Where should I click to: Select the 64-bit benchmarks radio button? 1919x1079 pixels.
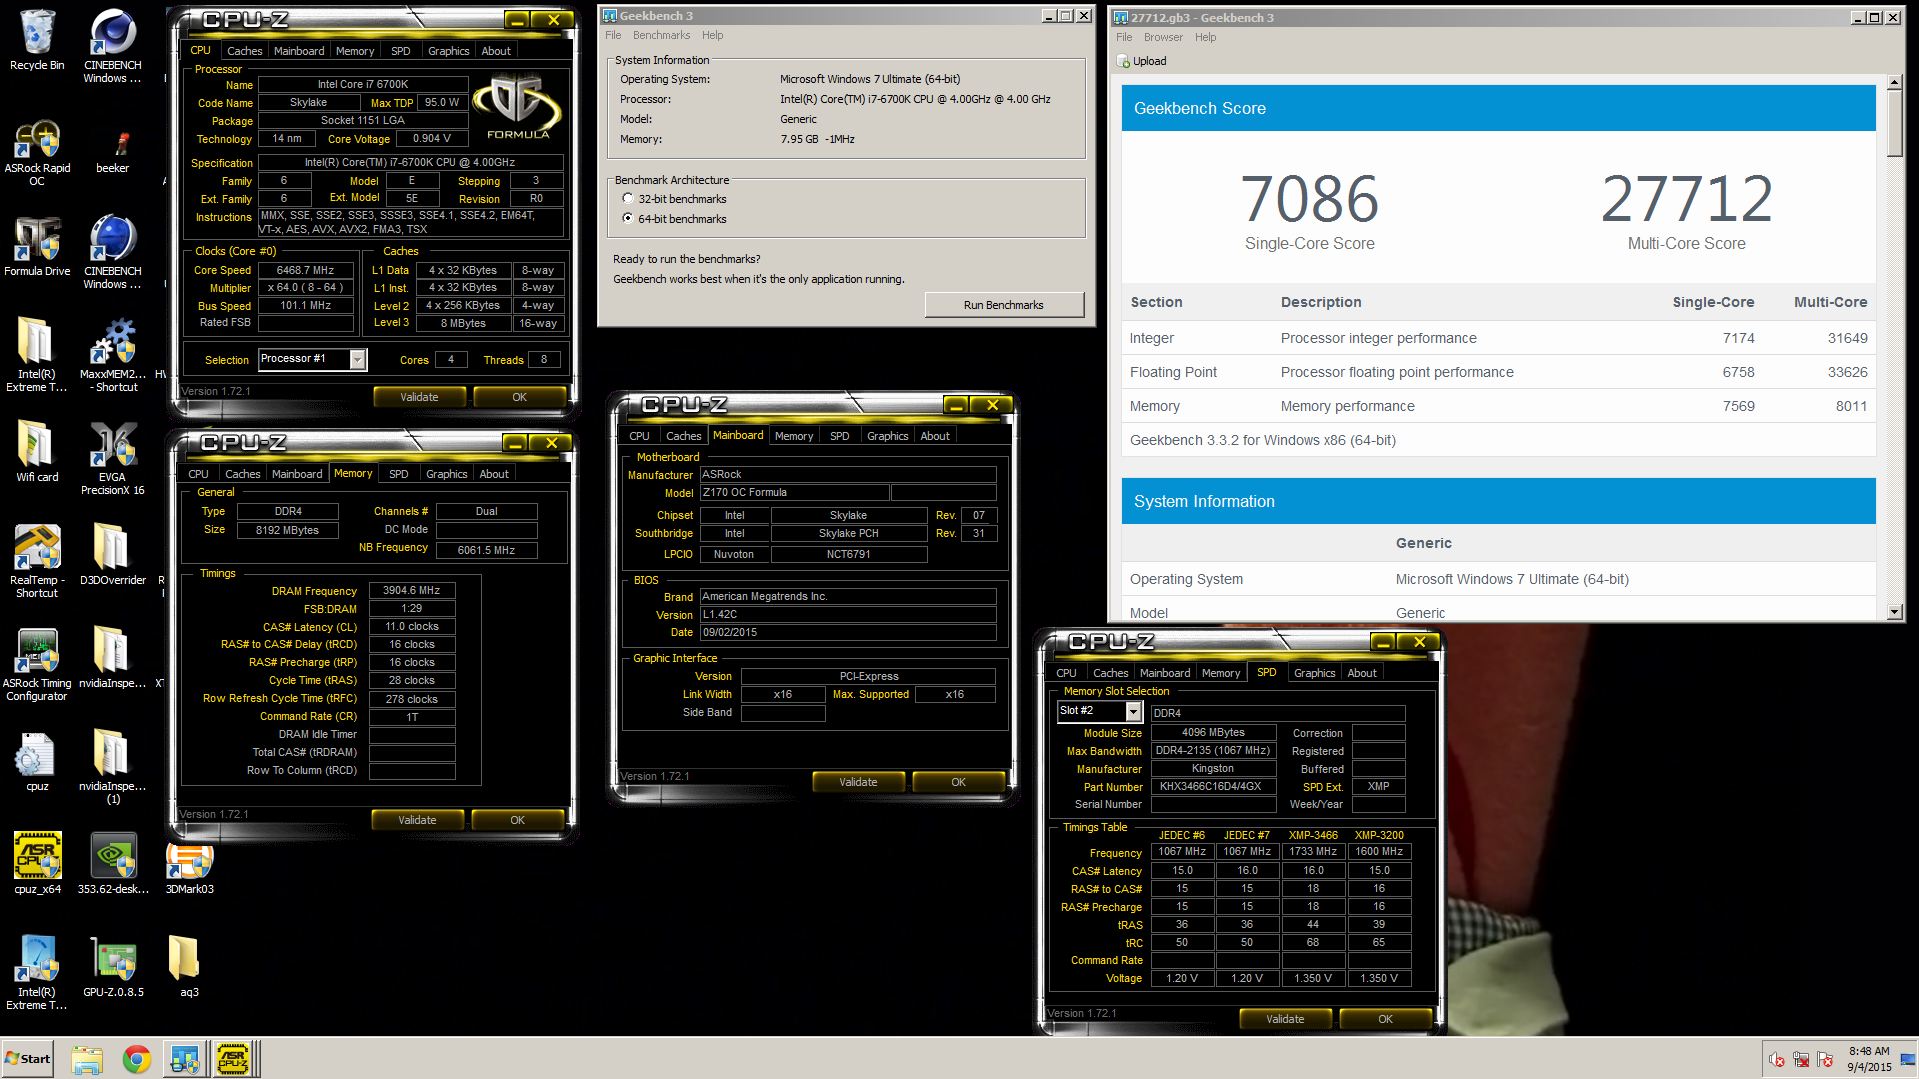pos(628,218)
